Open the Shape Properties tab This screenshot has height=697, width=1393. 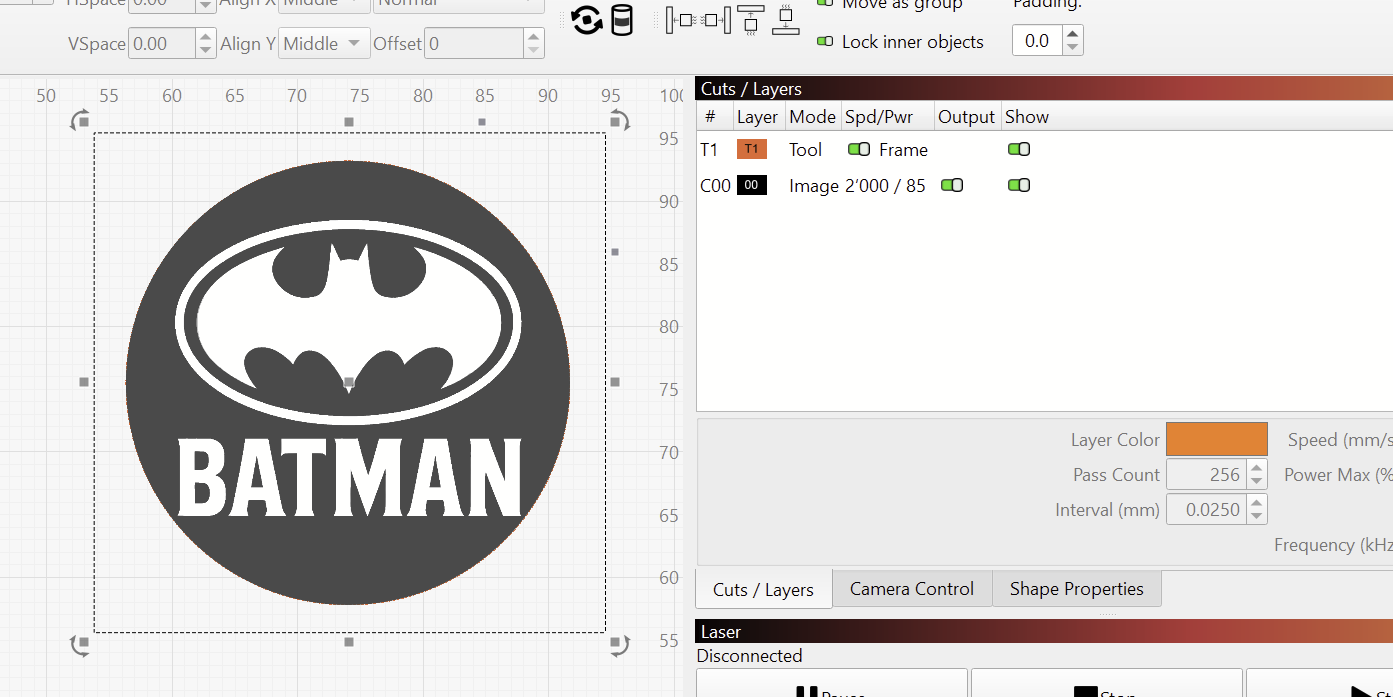1076,589
